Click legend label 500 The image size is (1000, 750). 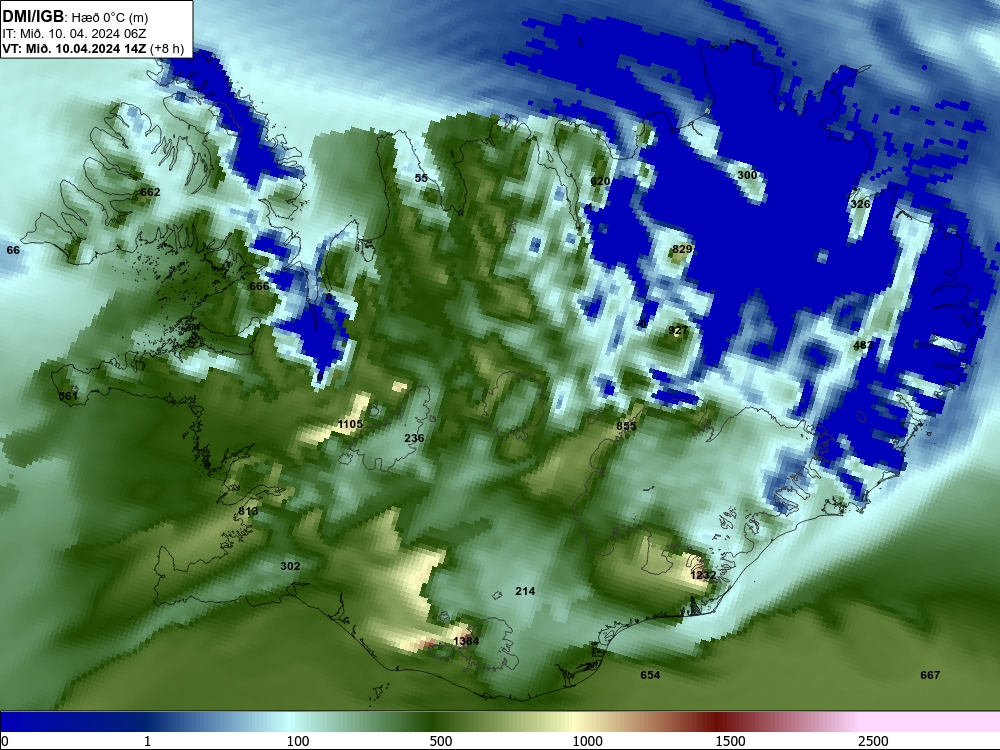click(441, 741)
